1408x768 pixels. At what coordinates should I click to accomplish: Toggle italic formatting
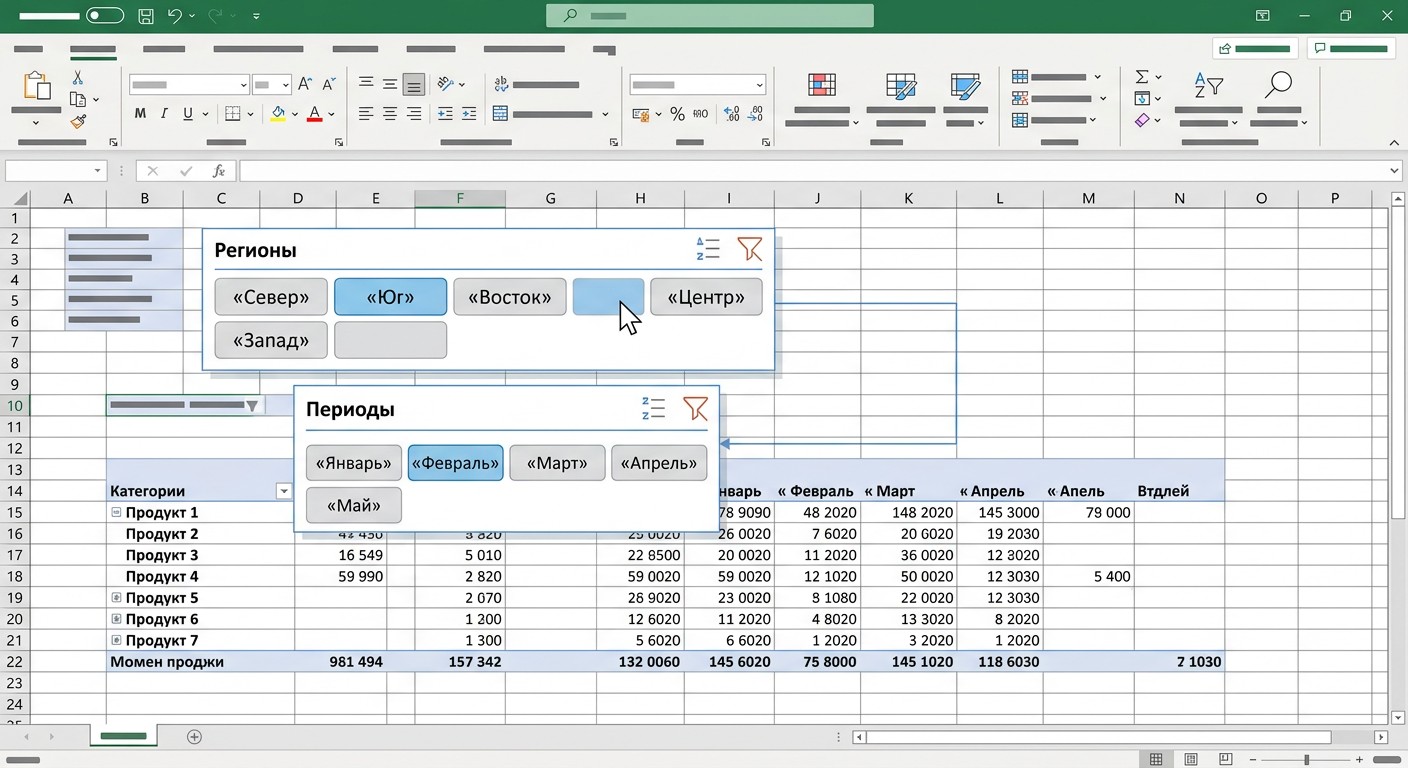[165, 114]
